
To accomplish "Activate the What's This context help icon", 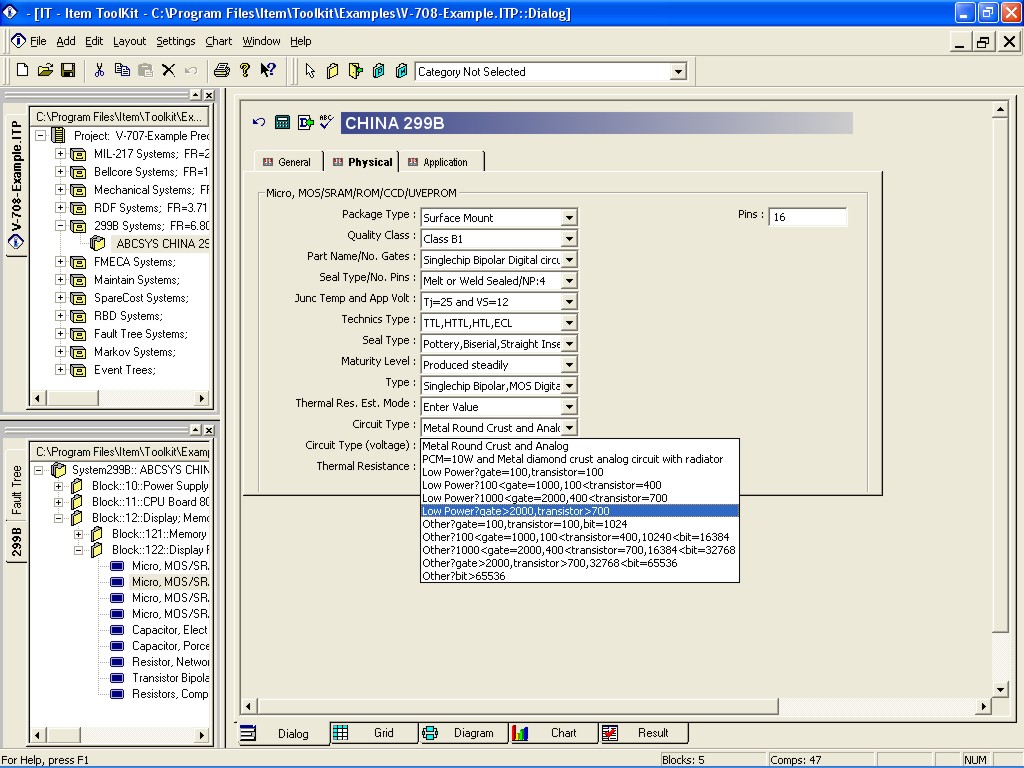I will [x=268, y=70].
